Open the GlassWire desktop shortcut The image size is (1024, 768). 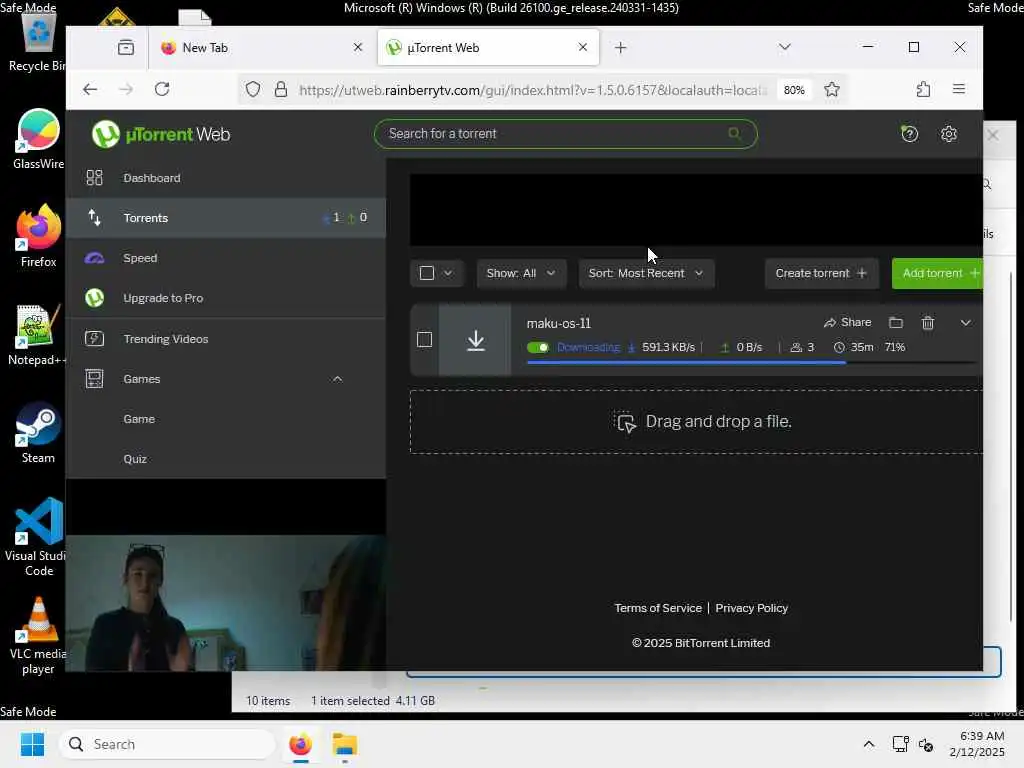(x=38, y=140)
